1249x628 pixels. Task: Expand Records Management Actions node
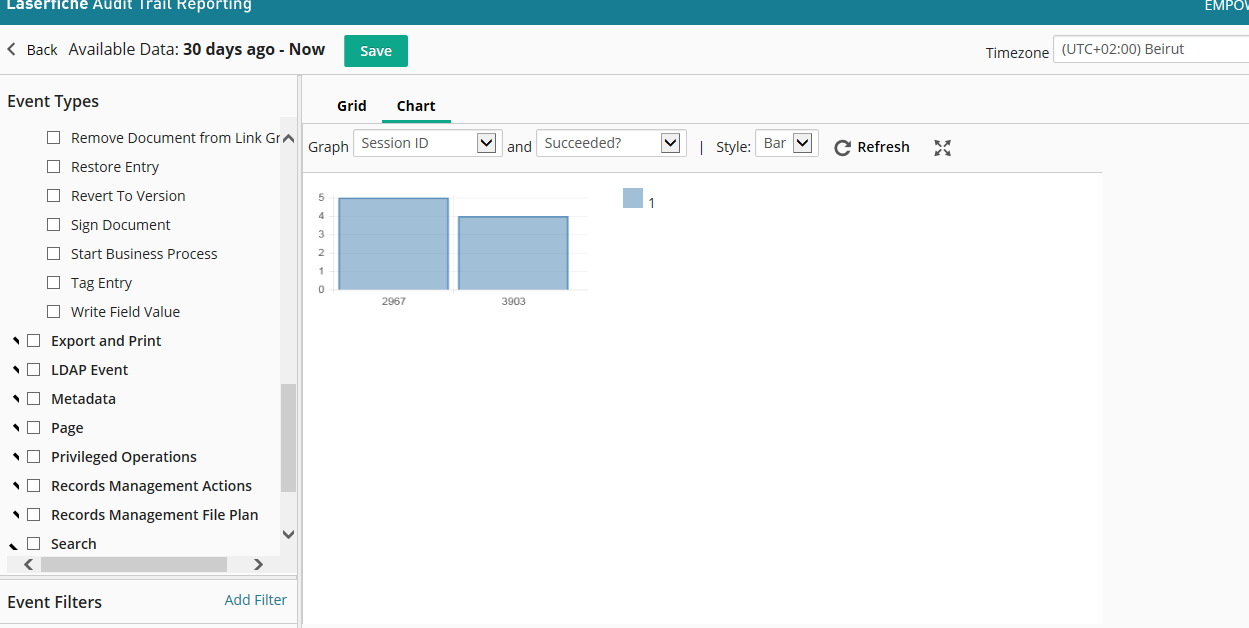(x=15, y=487)
